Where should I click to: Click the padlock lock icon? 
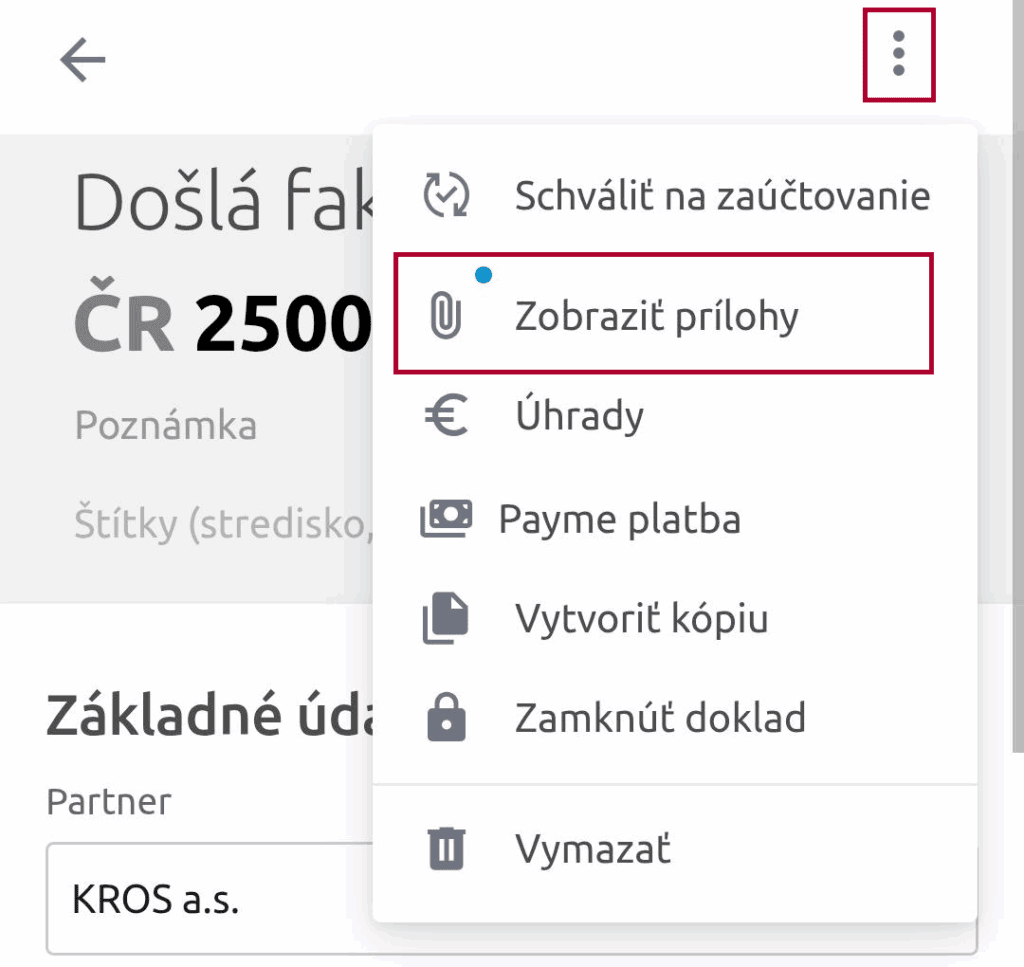click(446, 717)
